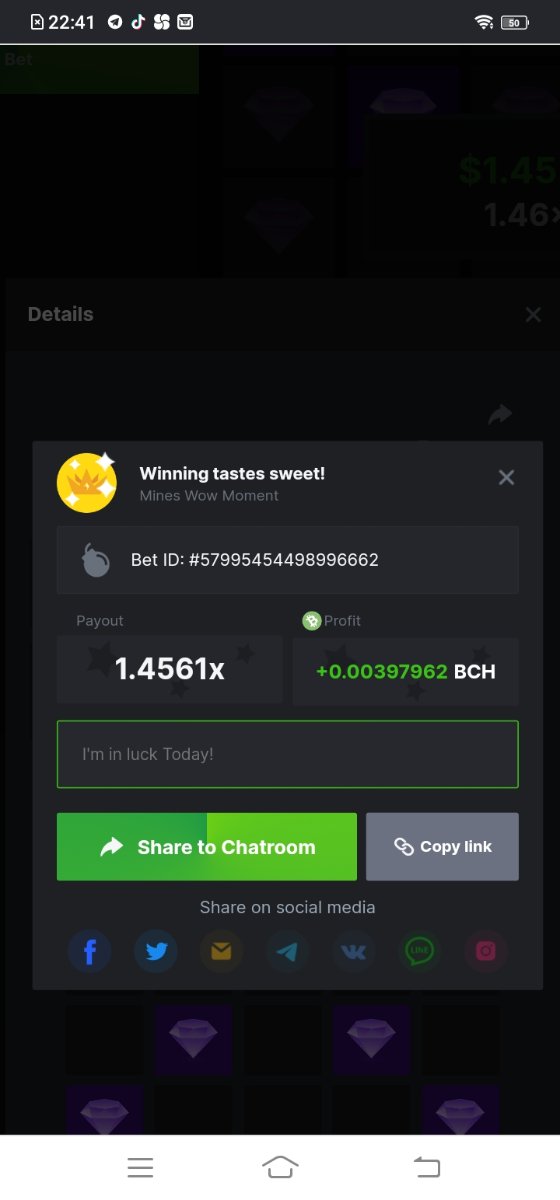
Task: Open Android recent apps menu button
Action: [x=140, y=1167]
